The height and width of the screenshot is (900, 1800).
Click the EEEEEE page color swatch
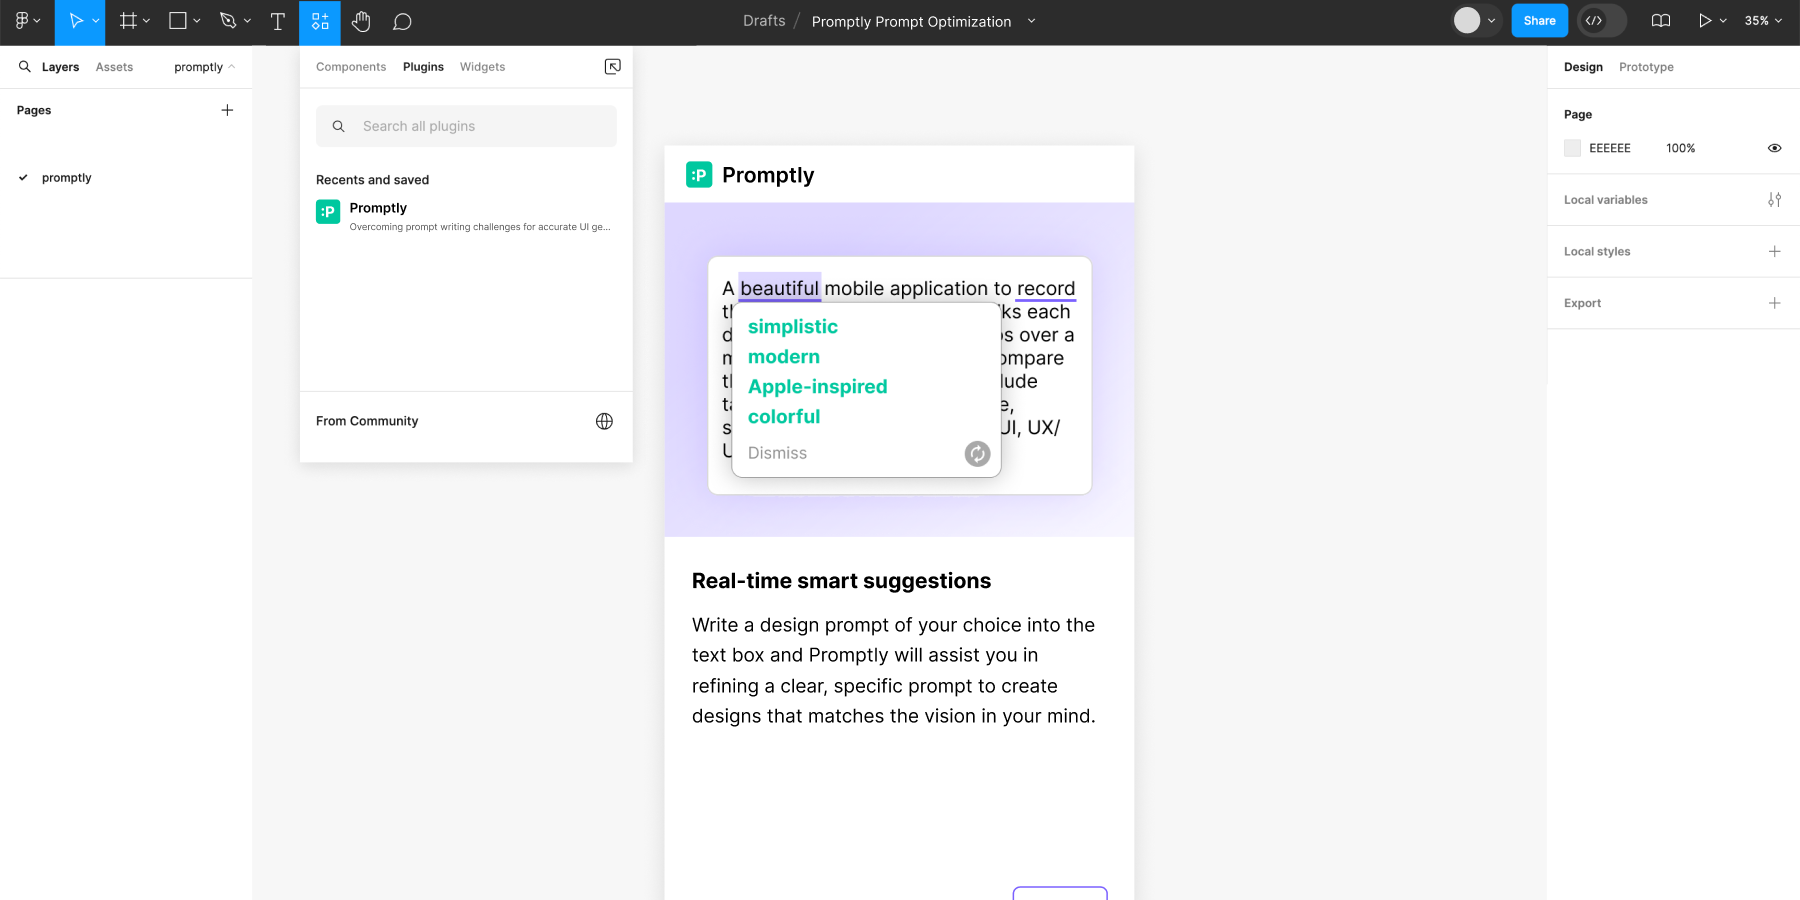coord(1573,148)
